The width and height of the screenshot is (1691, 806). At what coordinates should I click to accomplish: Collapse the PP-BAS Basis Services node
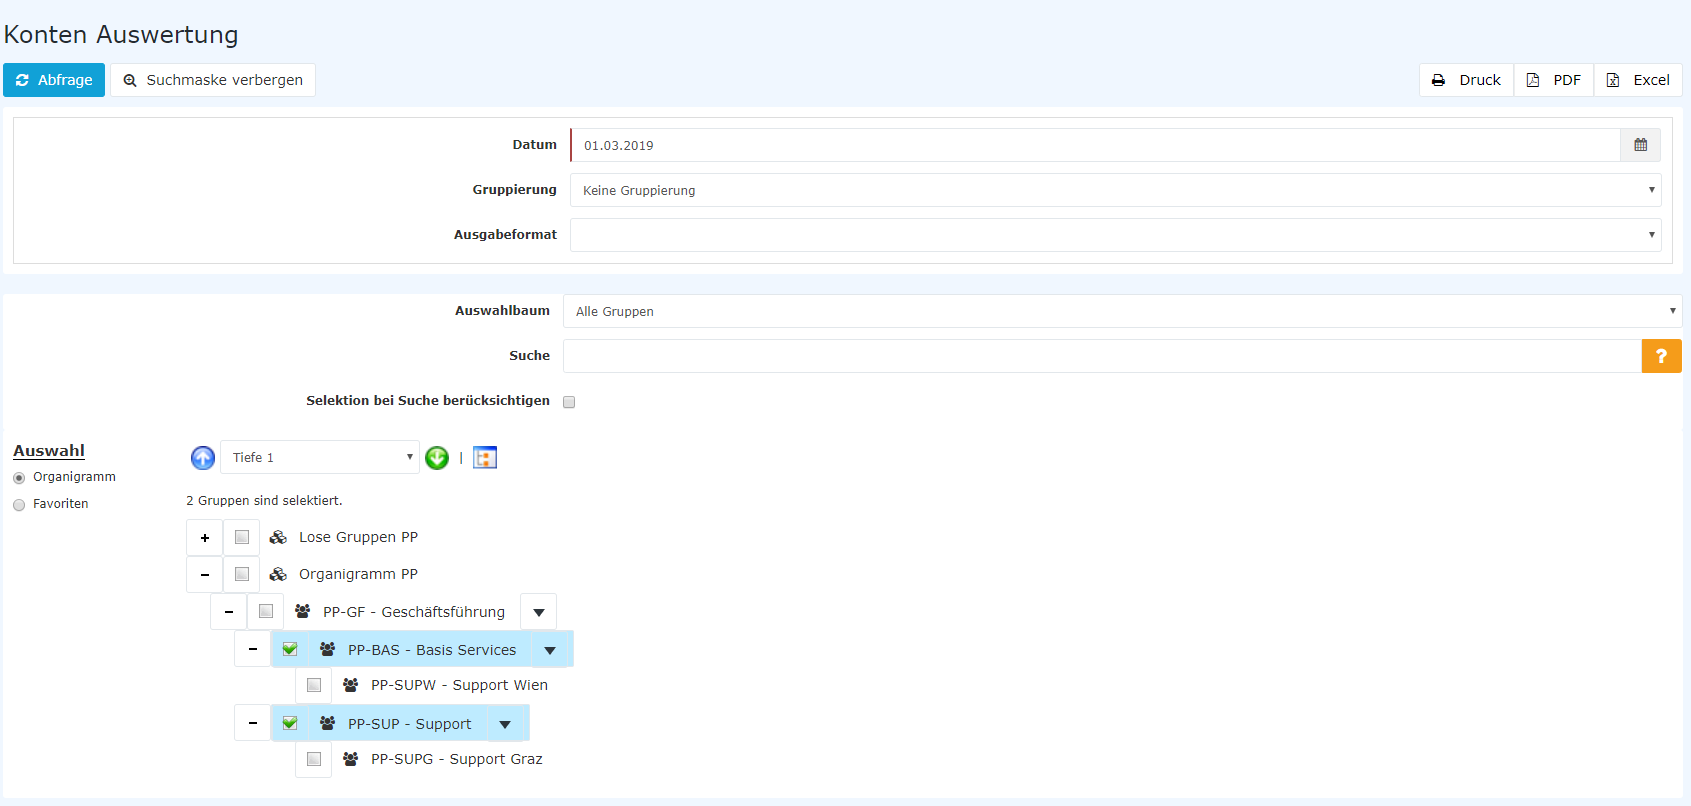click(x=253, y=649)
